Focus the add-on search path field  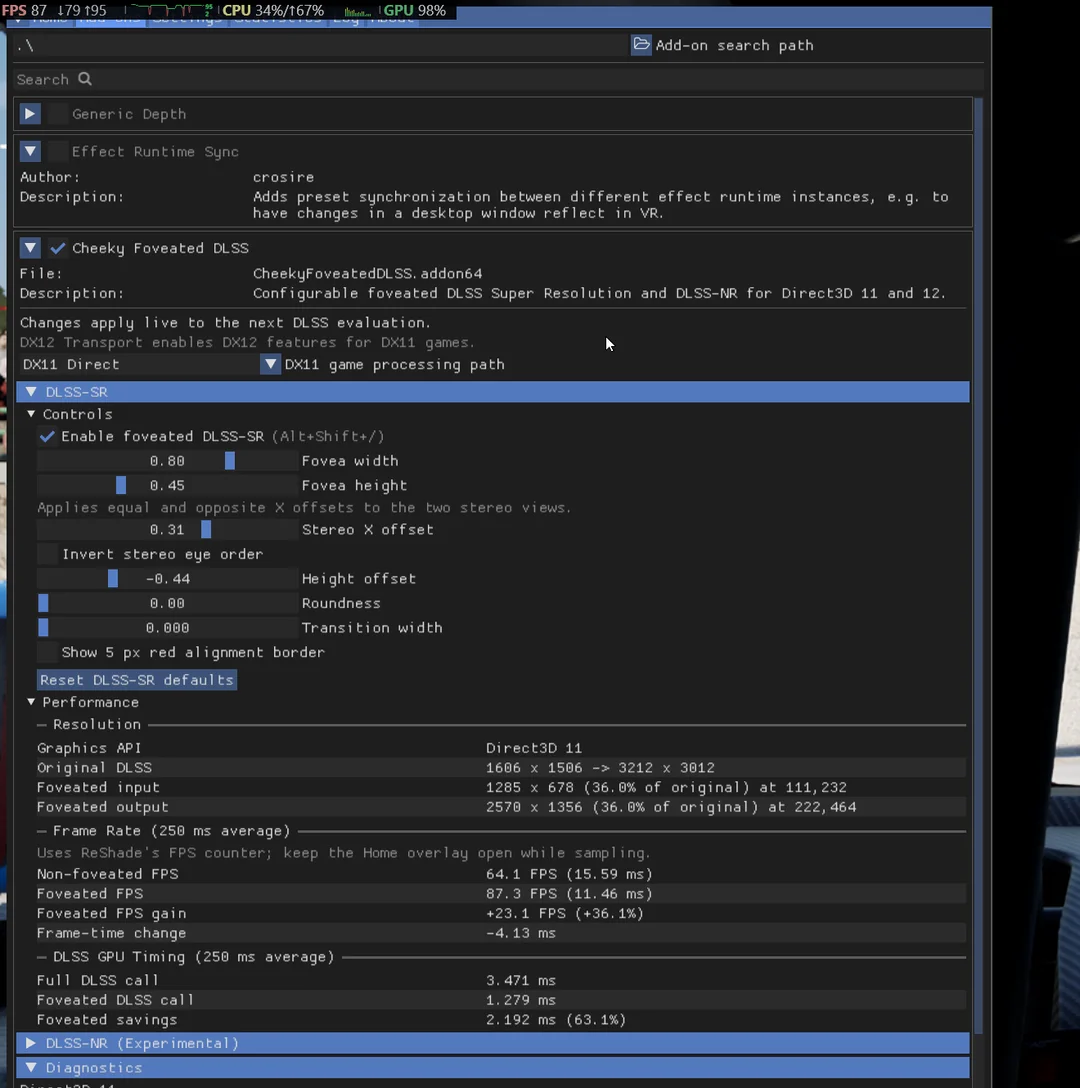coord(321,45)
